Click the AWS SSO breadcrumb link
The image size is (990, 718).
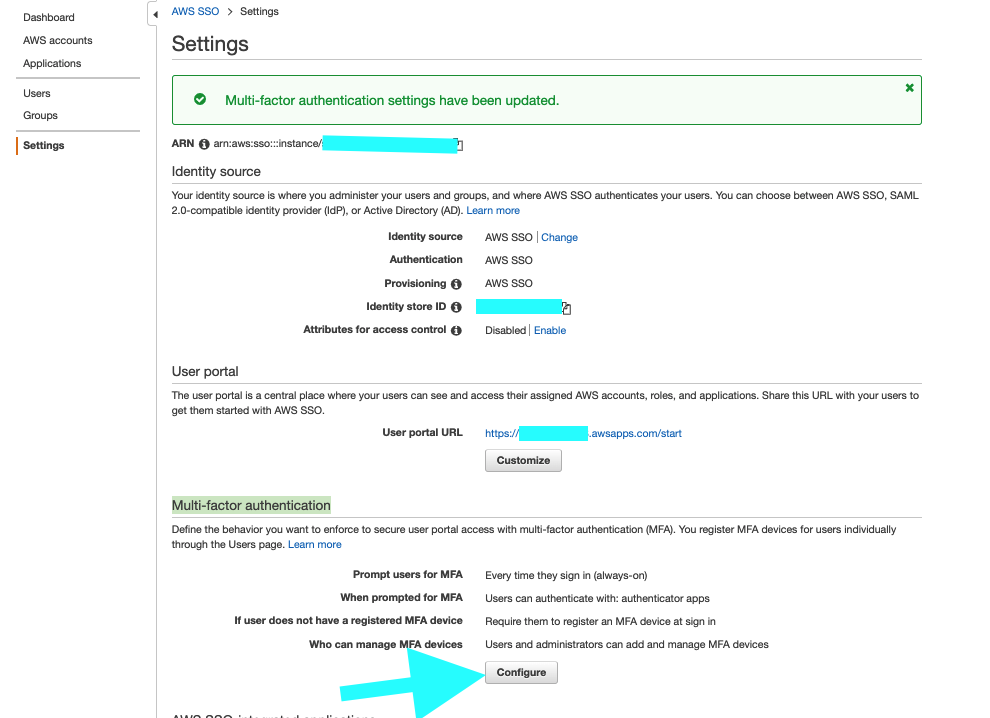click(x=195, y=11)
